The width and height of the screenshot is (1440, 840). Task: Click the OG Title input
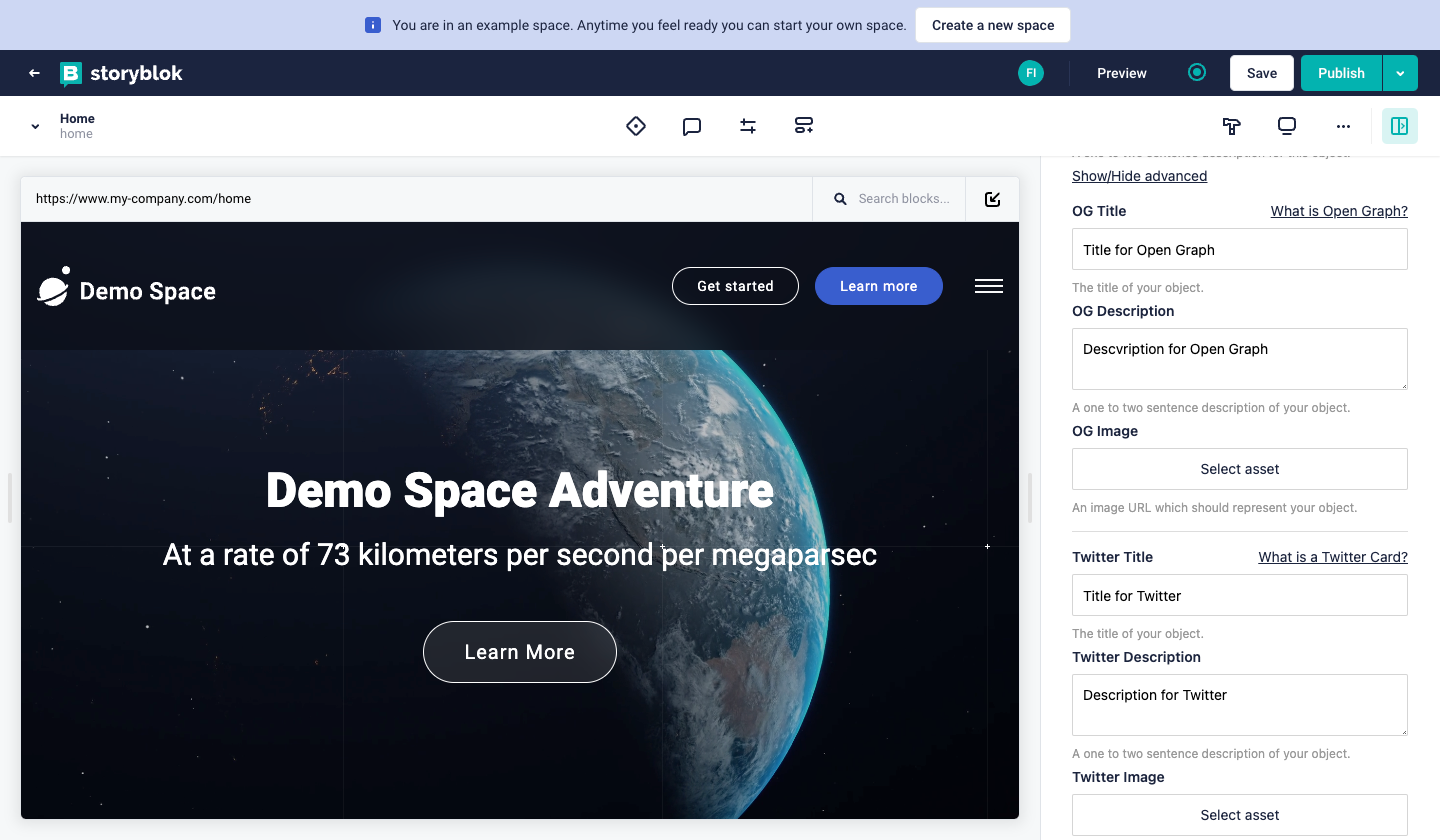click(x=1240, y=249)
